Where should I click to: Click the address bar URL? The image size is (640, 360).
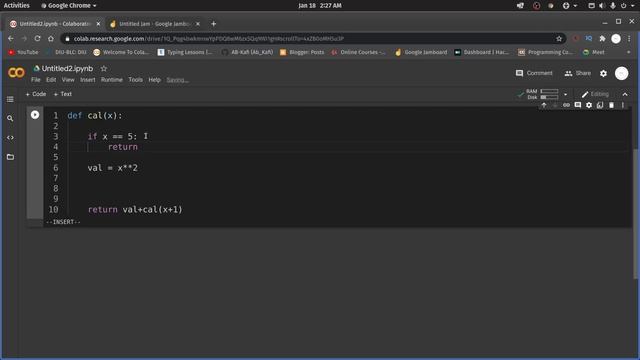pyautogui.click(x=209, y=39)
